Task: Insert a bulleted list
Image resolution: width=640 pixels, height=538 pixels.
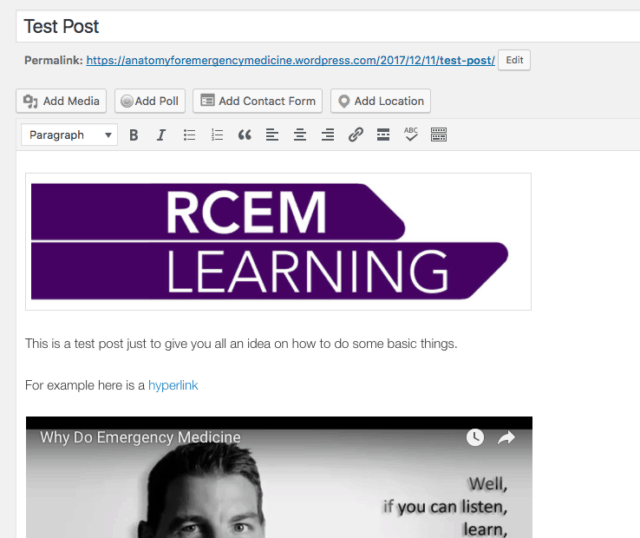Action: [189, 135]
